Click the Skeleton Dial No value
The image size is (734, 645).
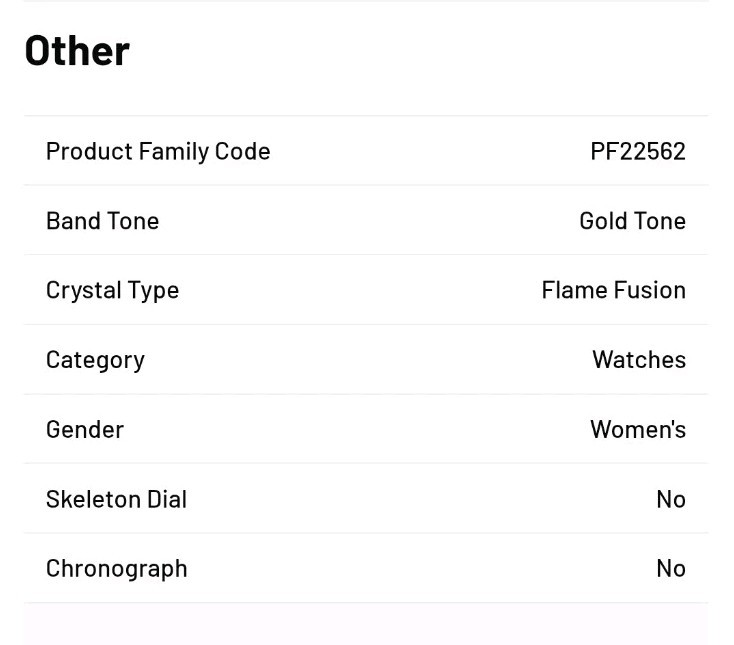pyautogui.click(x=671, y=499)
